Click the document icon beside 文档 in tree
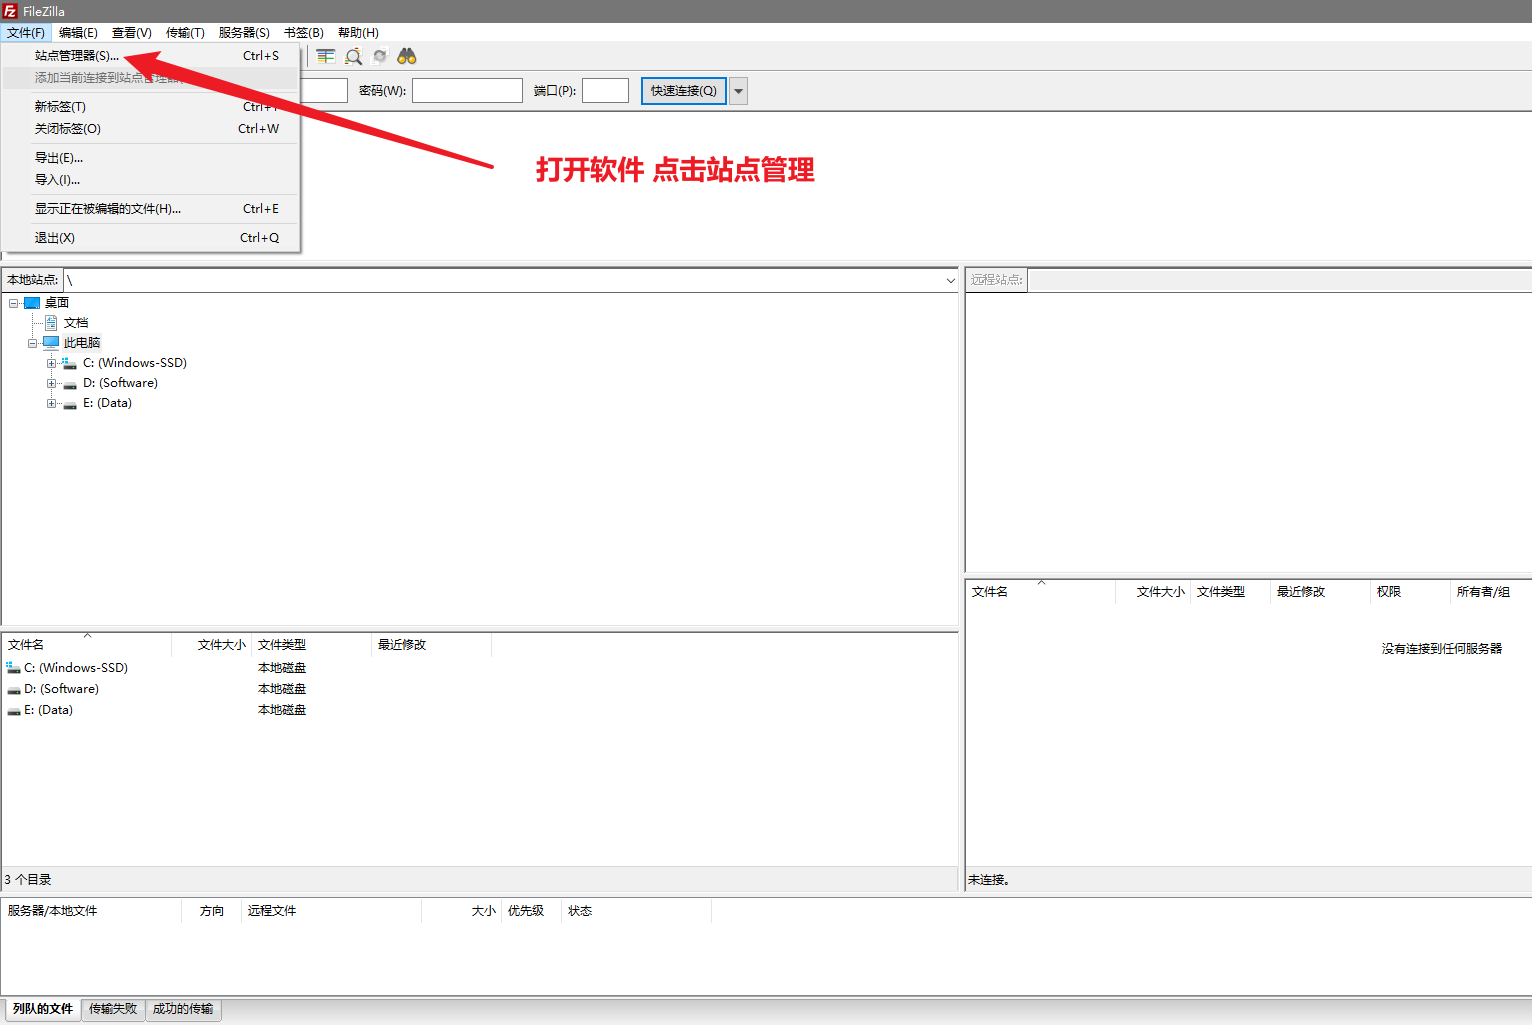The height and width of the screenshot is (1025, 1532). coord(51,323)
